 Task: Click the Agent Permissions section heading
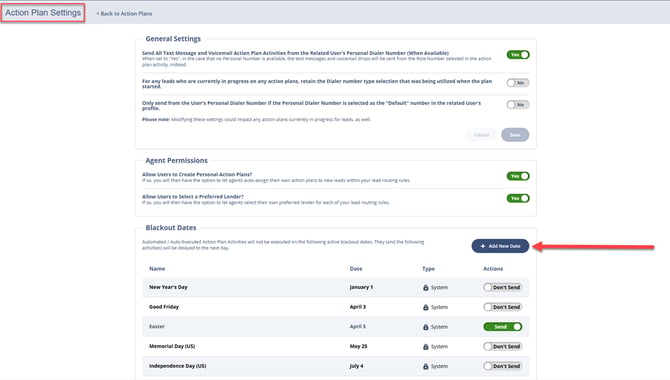(x=176, y=160)
